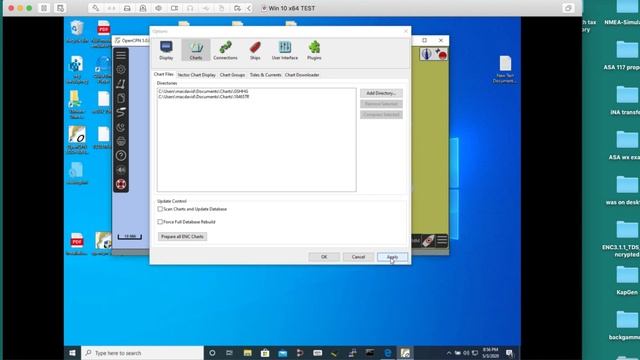Open the Recycle Bin on Windows desktop
The height and width of the screenshot is (360, 640).
77,32
